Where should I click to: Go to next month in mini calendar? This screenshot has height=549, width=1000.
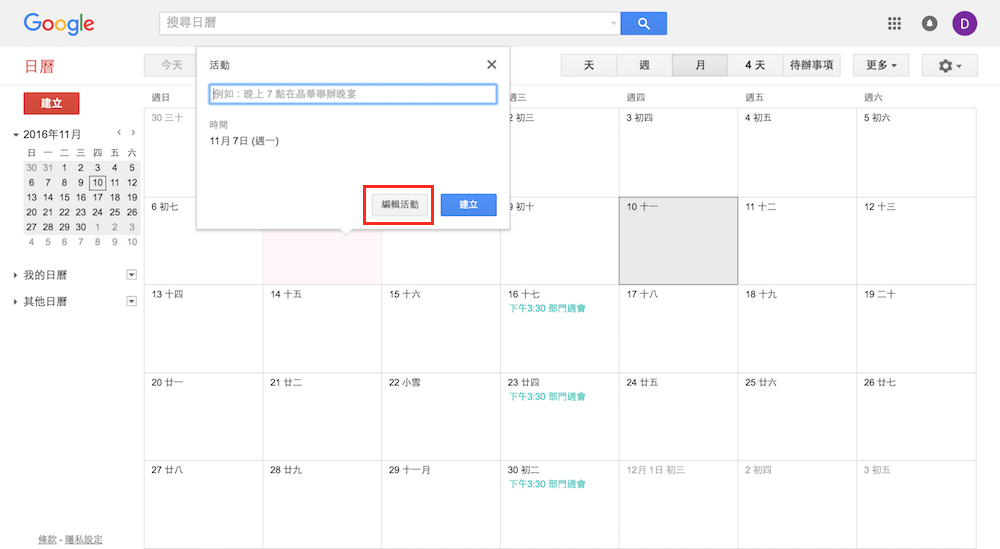(x=134, y=133)
